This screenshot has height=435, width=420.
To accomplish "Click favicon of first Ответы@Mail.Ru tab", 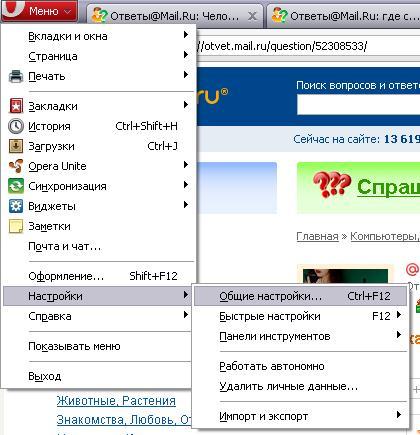I will pyautogui.click(x=100, y=15).
